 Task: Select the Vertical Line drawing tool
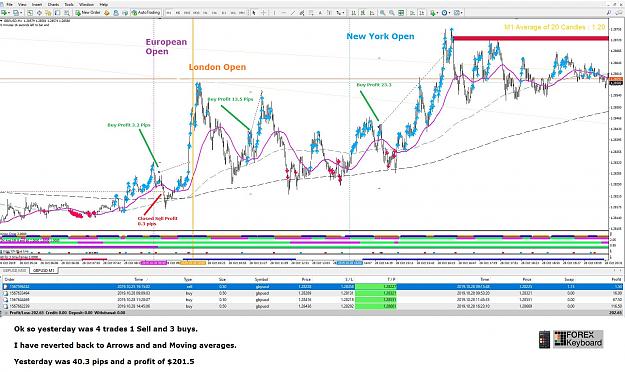pos(274,13)
